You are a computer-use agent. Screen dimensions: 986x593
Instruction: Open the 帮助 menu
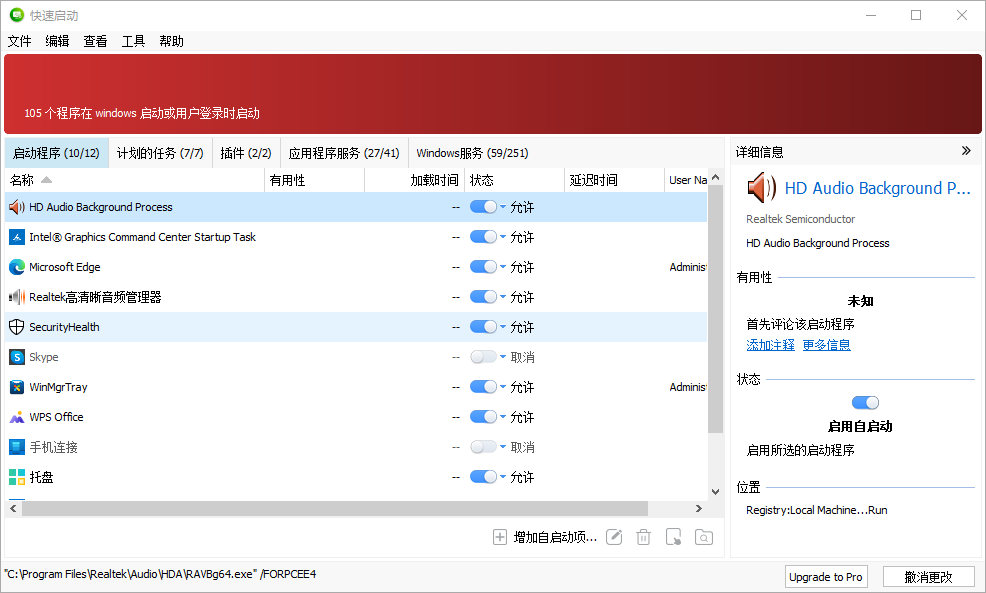[x=171, y=42]
